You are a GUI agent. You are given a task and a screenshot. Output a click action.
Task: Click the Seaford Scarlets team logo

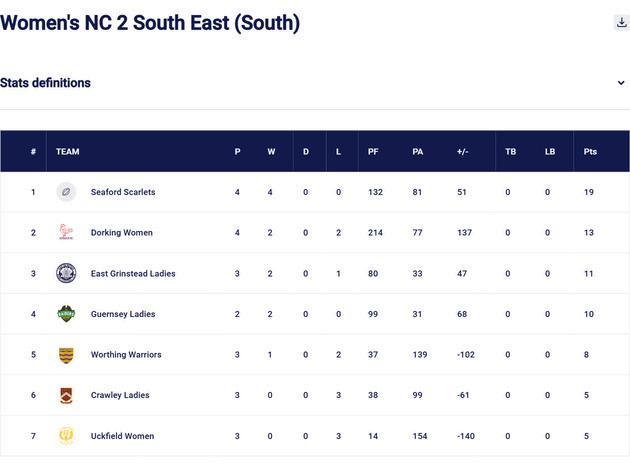coord(66,192)
